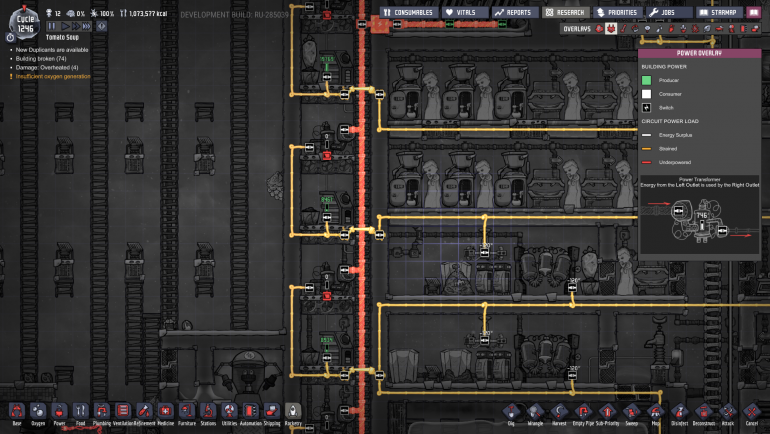Toggle the Power overlay off
This screenshot has height=434, width=770.
pos(611,29)
